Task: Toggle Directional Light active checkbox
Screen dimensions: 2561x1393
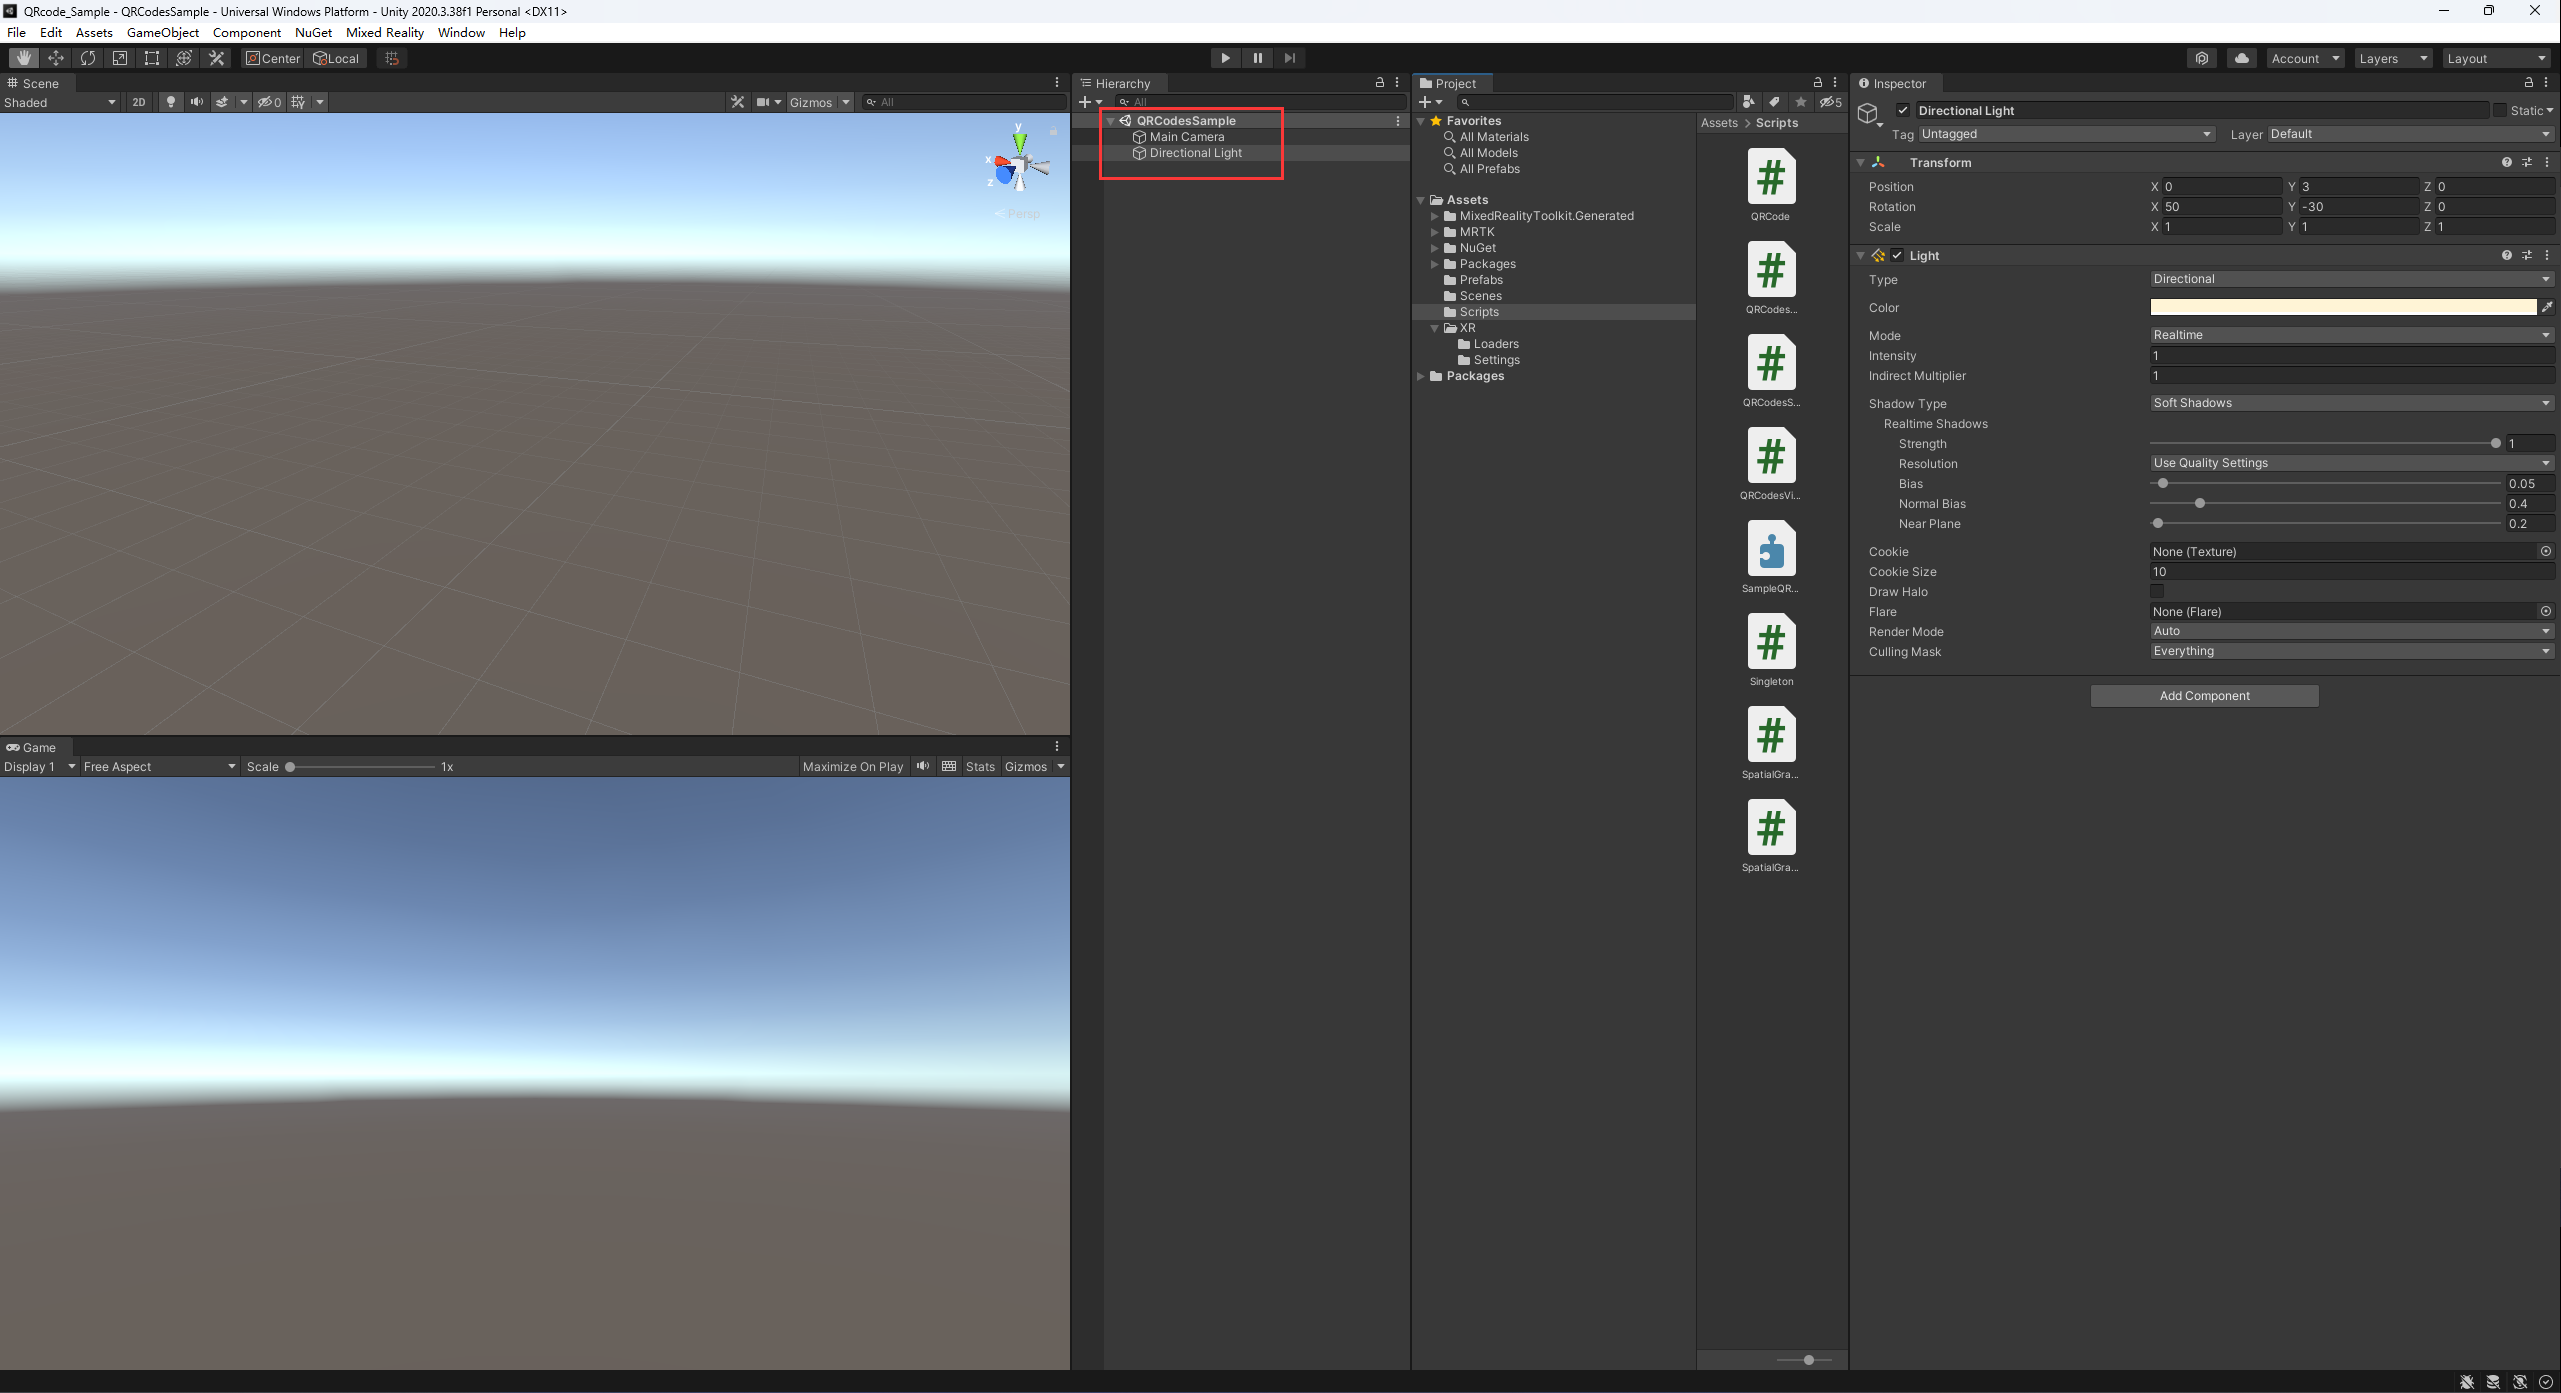Action: click(x=1903, y=110)
